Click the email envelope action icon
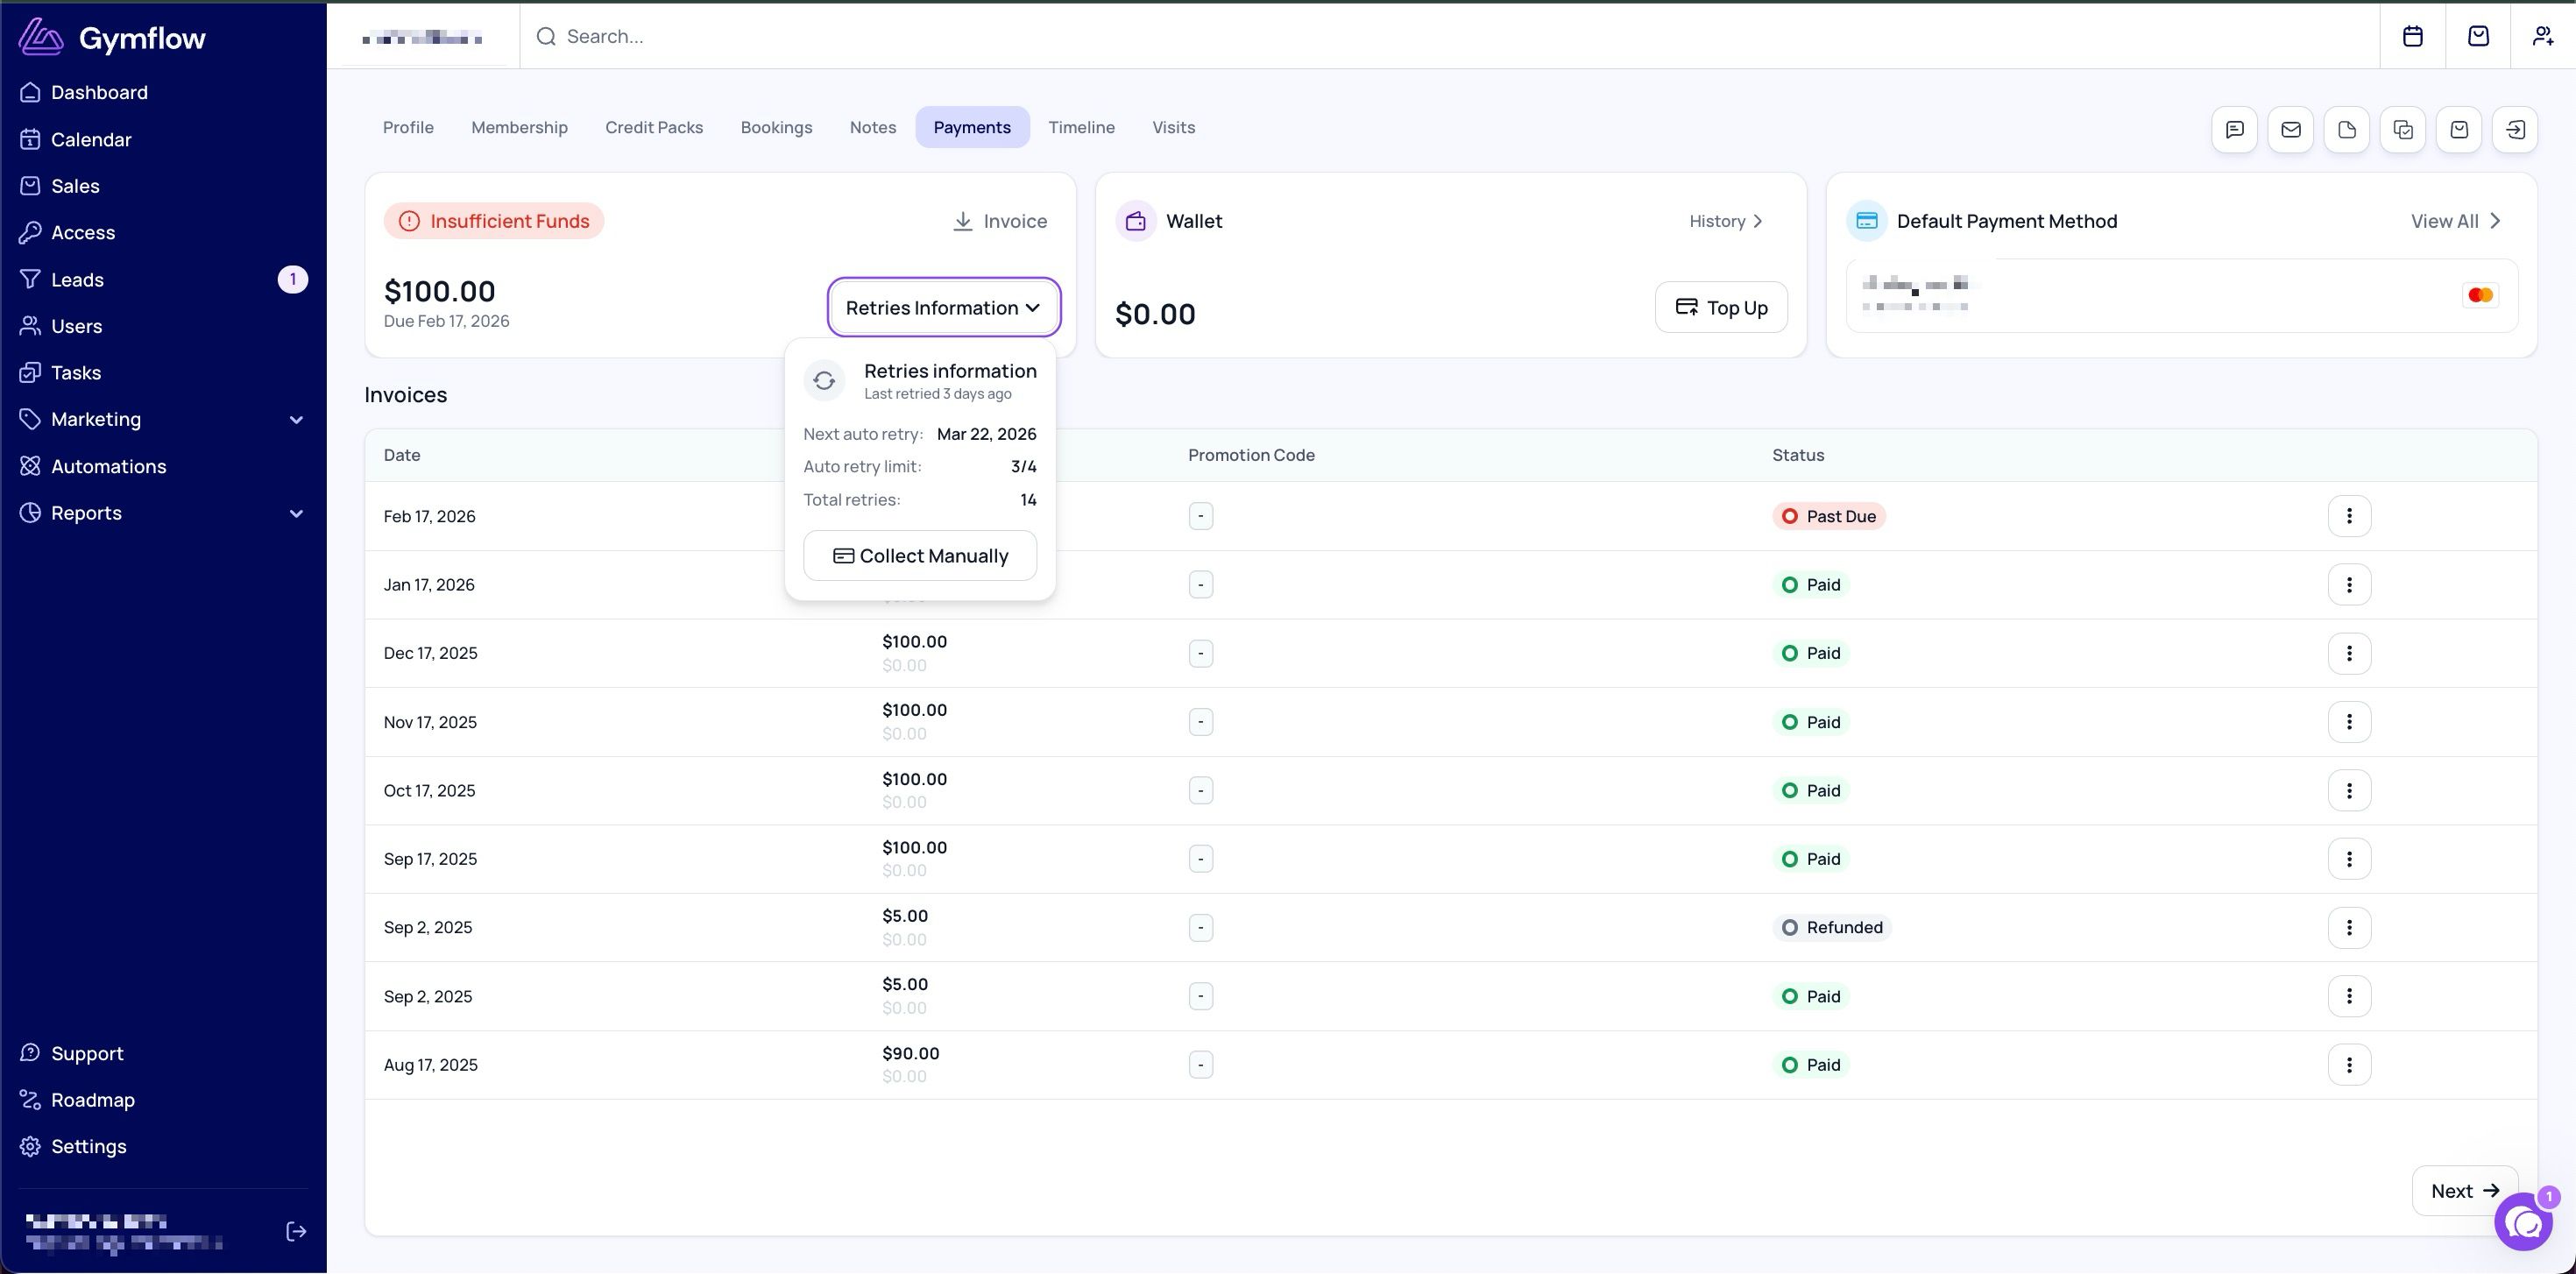2576x1274 pixels. point(2290,129)
